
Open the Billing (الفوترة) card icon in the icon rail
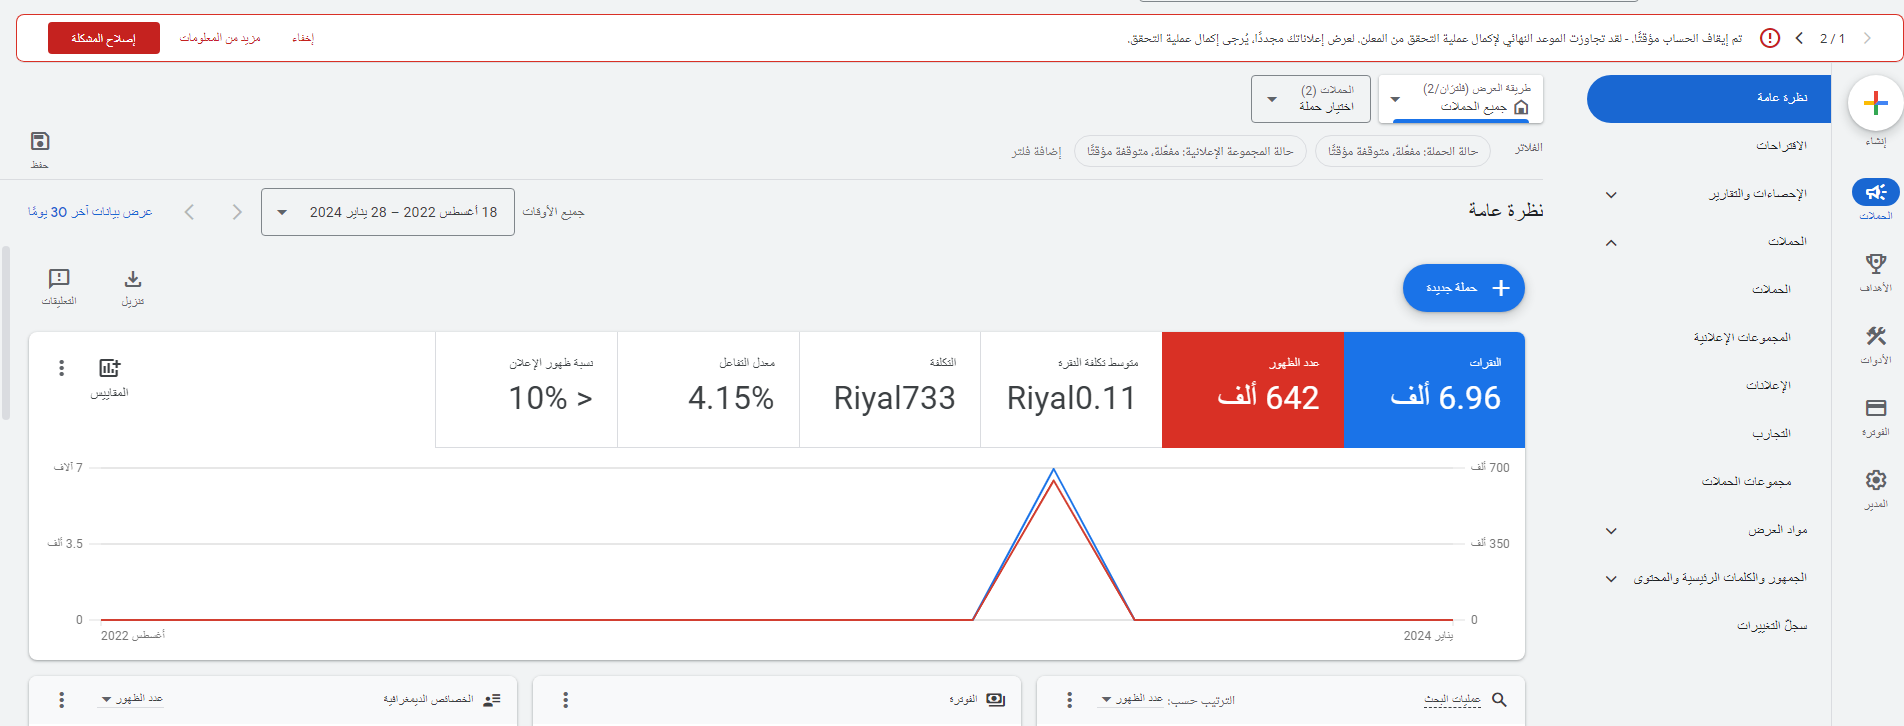click(1875, 408)
